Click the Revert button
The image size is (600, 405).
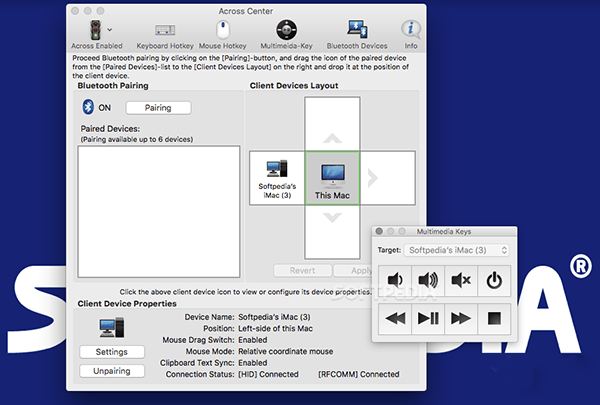[302, 271]
